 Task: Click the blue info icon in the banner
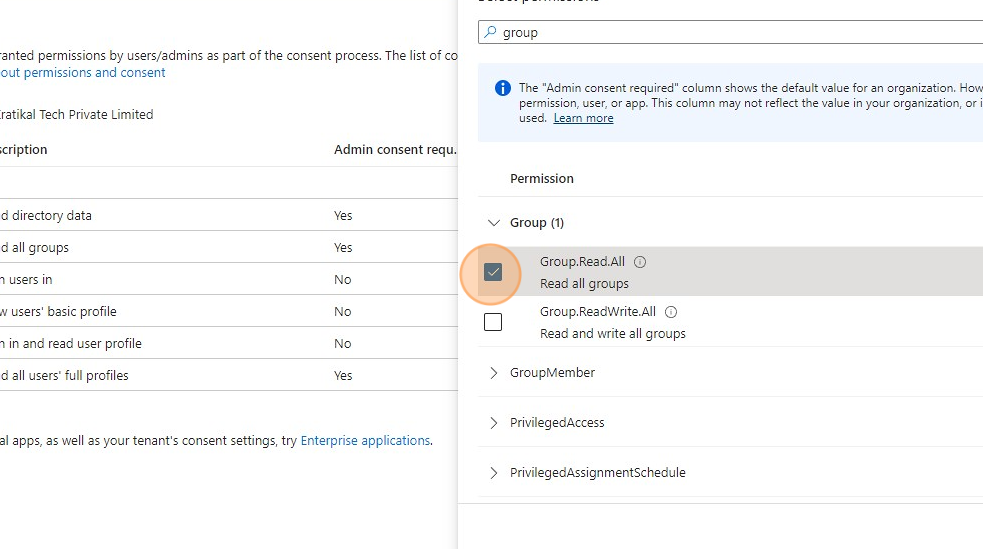tap(503, 88)
